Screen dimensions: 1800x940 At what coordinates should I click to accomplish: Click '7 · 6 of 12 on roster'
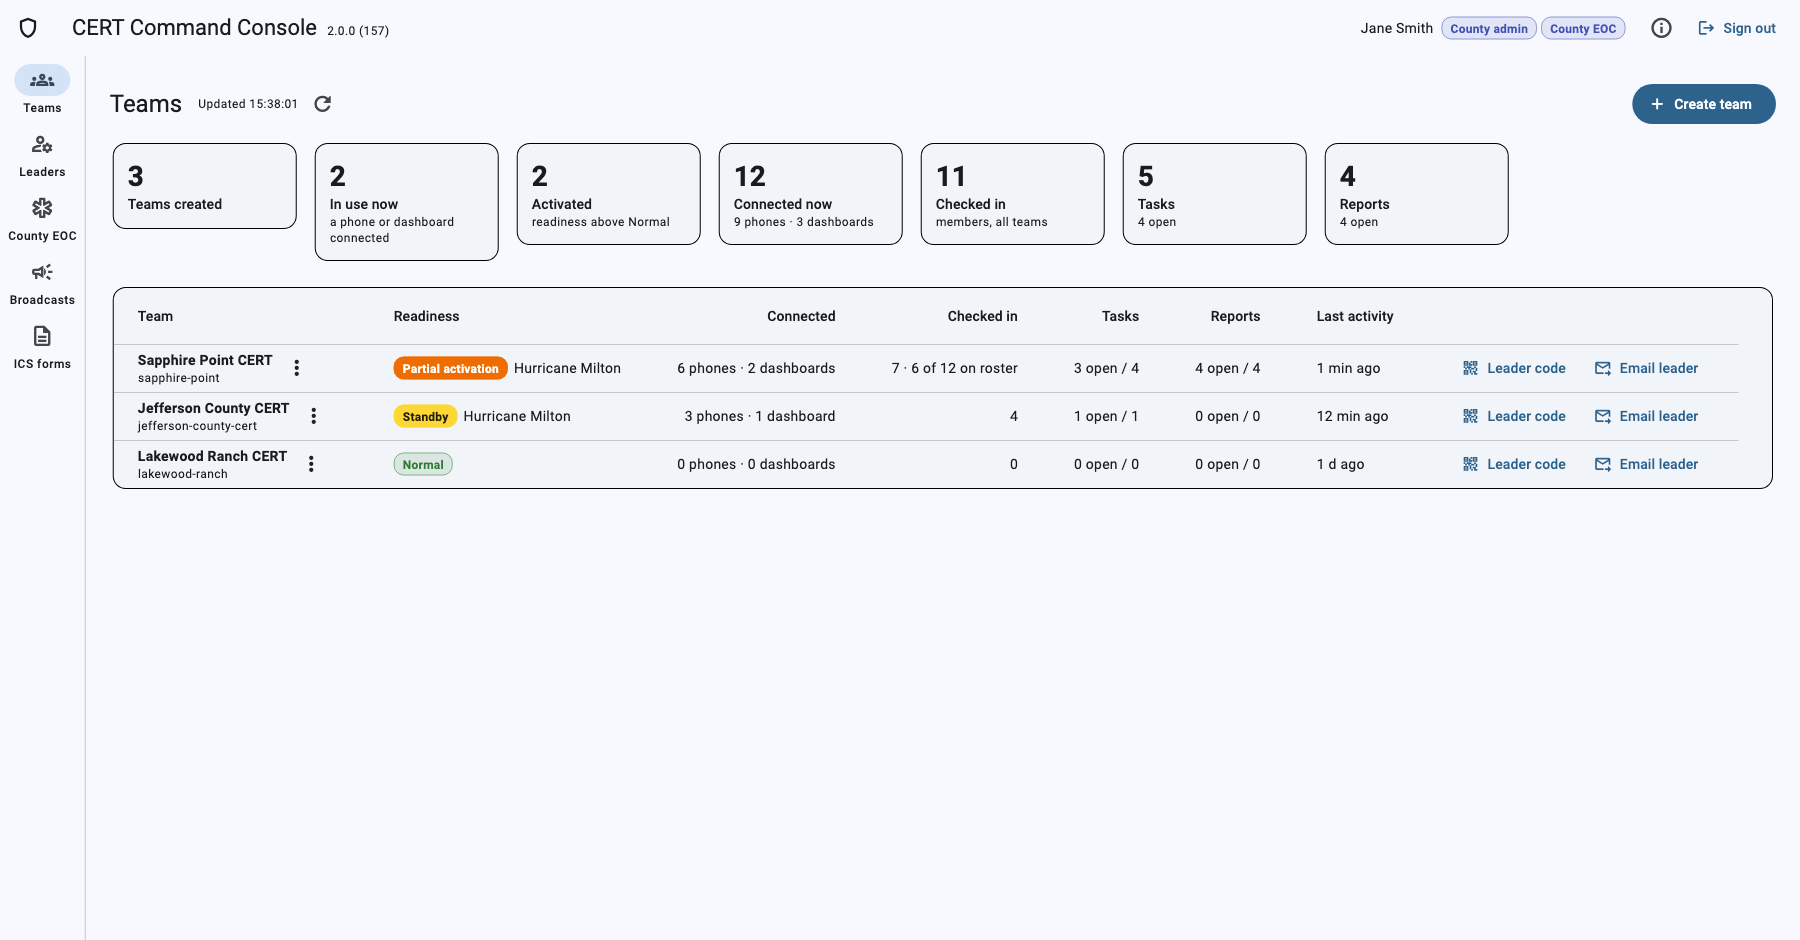pos(954,368)
